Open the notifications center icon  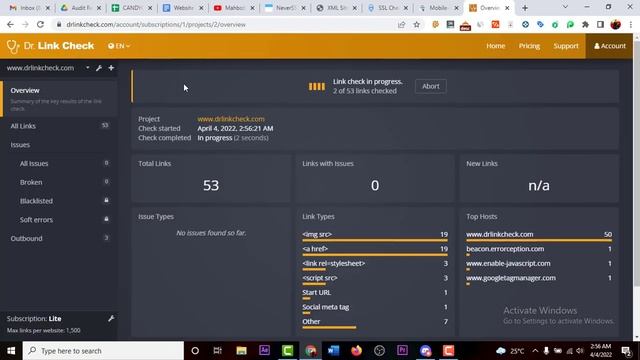point(626,351)
